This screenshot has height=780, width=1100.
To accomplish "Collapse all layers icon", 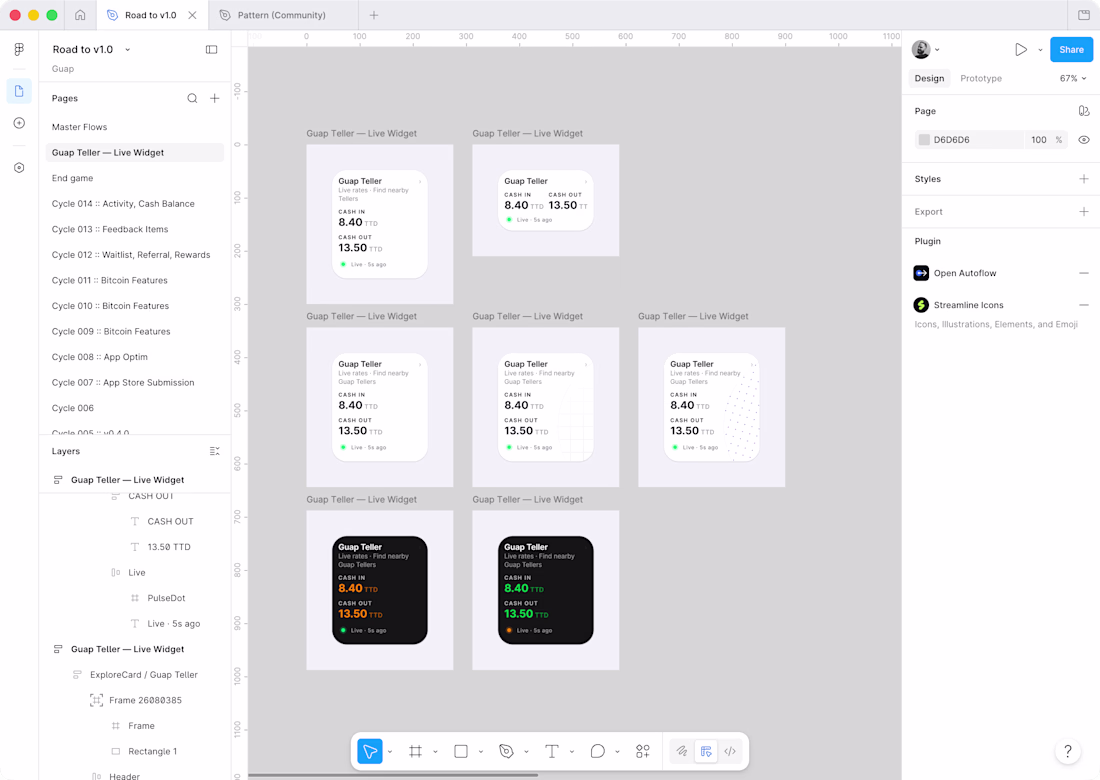I will (215, 451).
